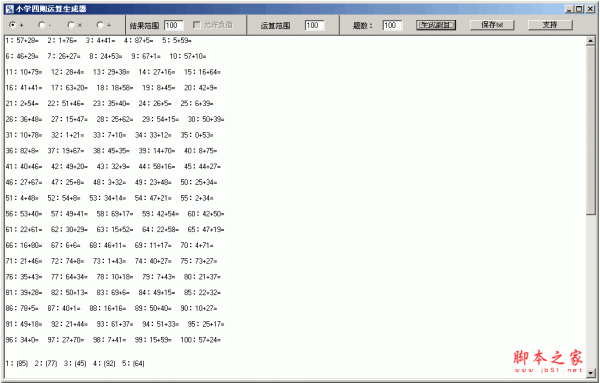The height and width of the screenshot is (383, 600).
Task: Click question text '82: 50+13='
Action: tap(69, 292)
